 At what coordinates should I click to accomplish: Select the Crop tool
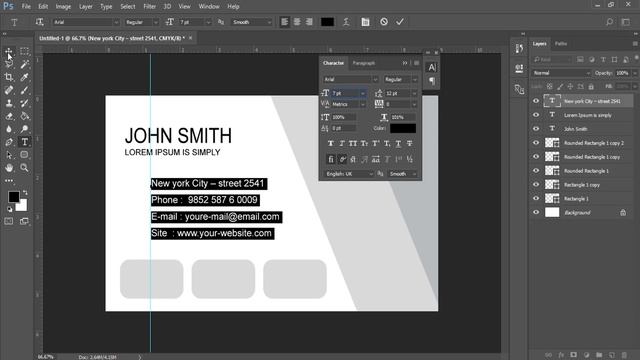point(9,77)
